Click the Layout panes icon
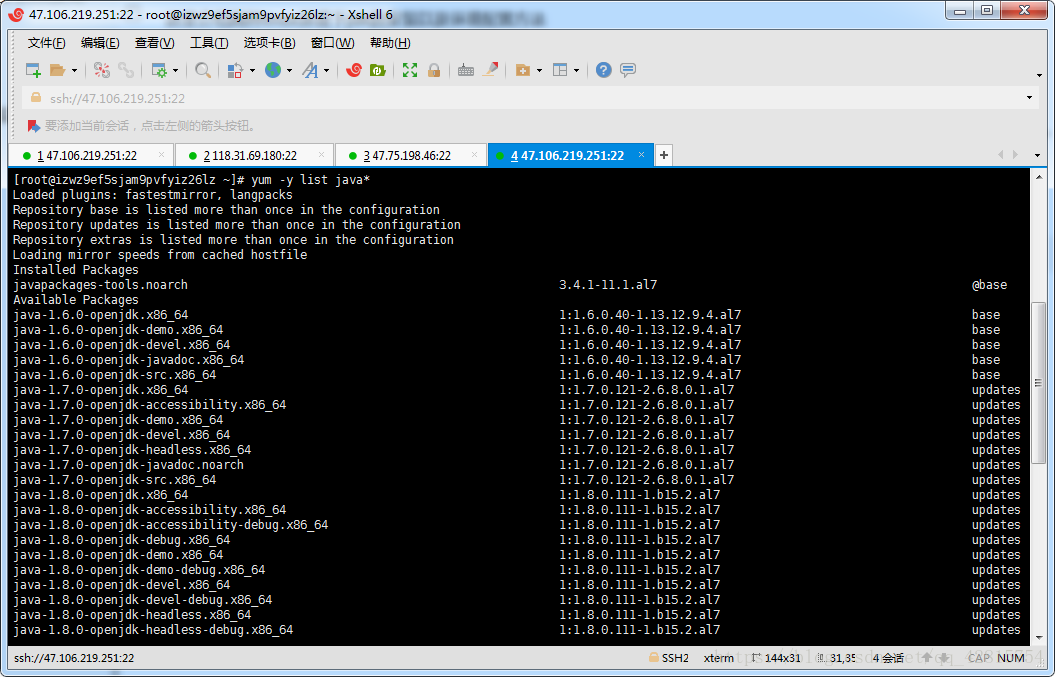The height and width of the screenshot is (677, 1055). coord(560,70)
